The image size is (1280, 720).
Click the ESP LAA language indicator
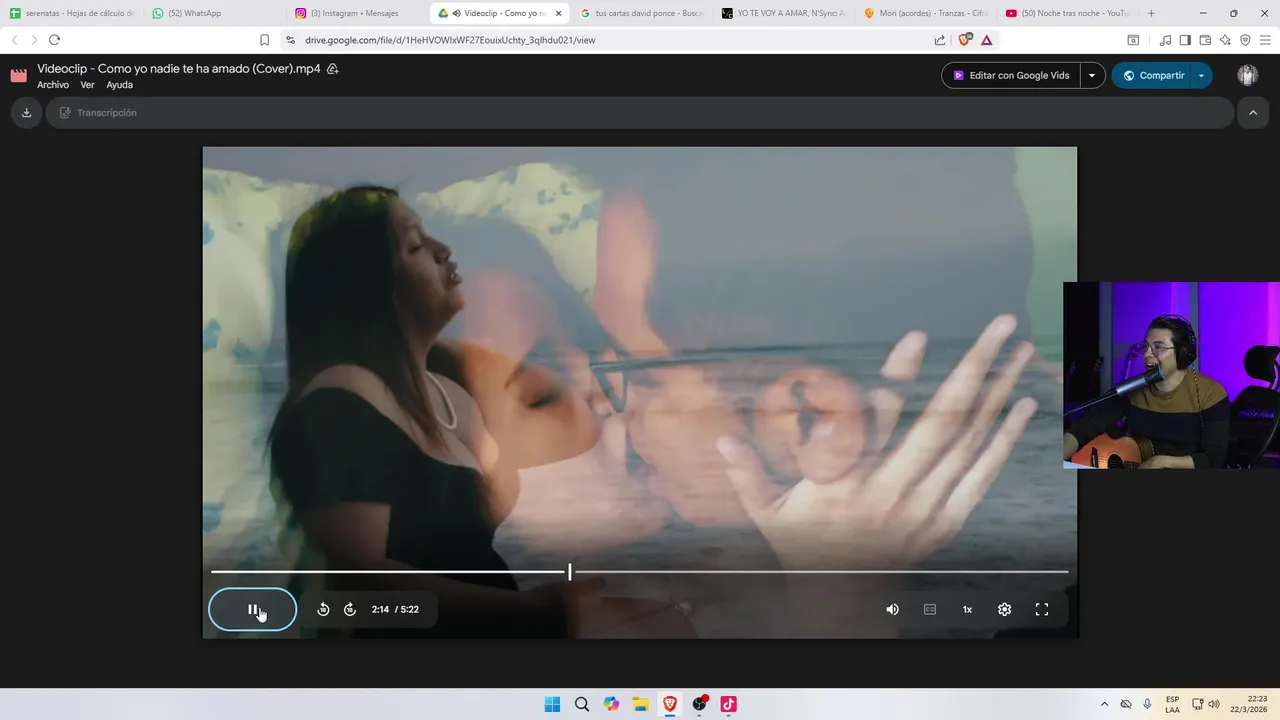tap(1172, 704)
